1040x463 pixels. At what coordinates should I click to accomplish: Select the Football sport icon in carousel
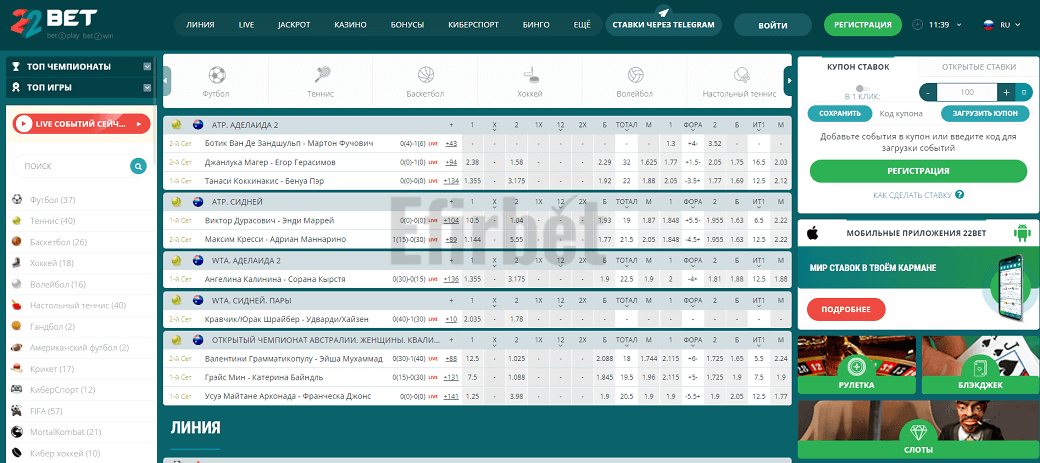pyautogui.click(x=217, y=74)
